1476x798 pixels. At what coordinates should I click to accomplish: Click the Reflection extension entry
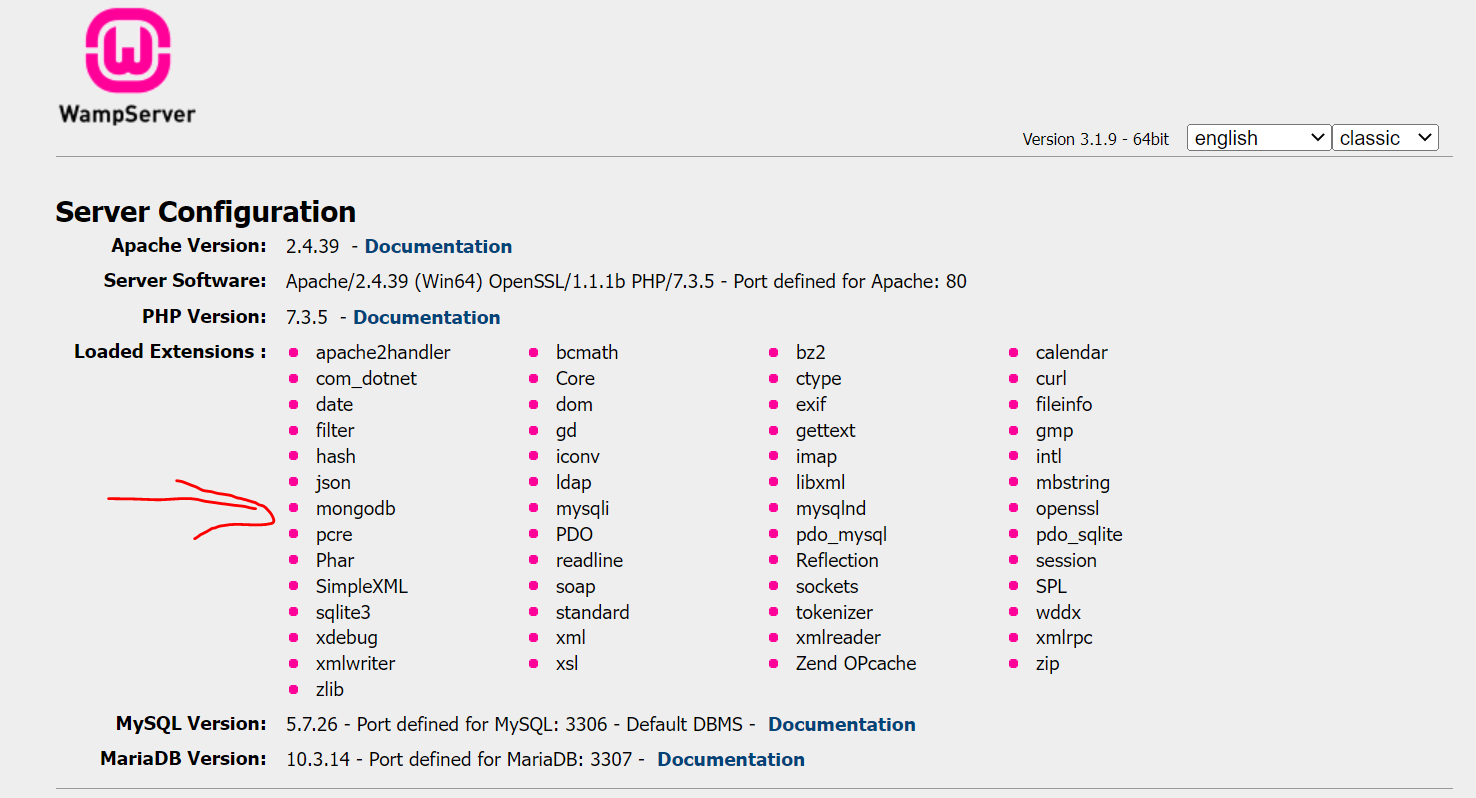pyautogui.click(x=837, y=560)
